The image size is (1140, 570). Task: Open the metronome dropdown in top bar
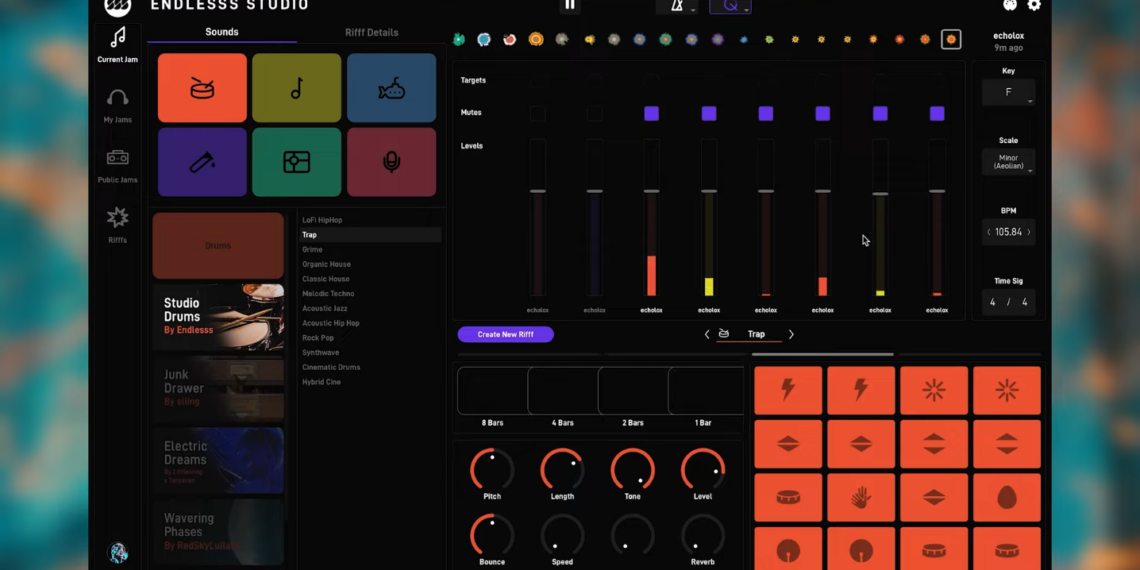pyautogui.click(x=678, y=6)
